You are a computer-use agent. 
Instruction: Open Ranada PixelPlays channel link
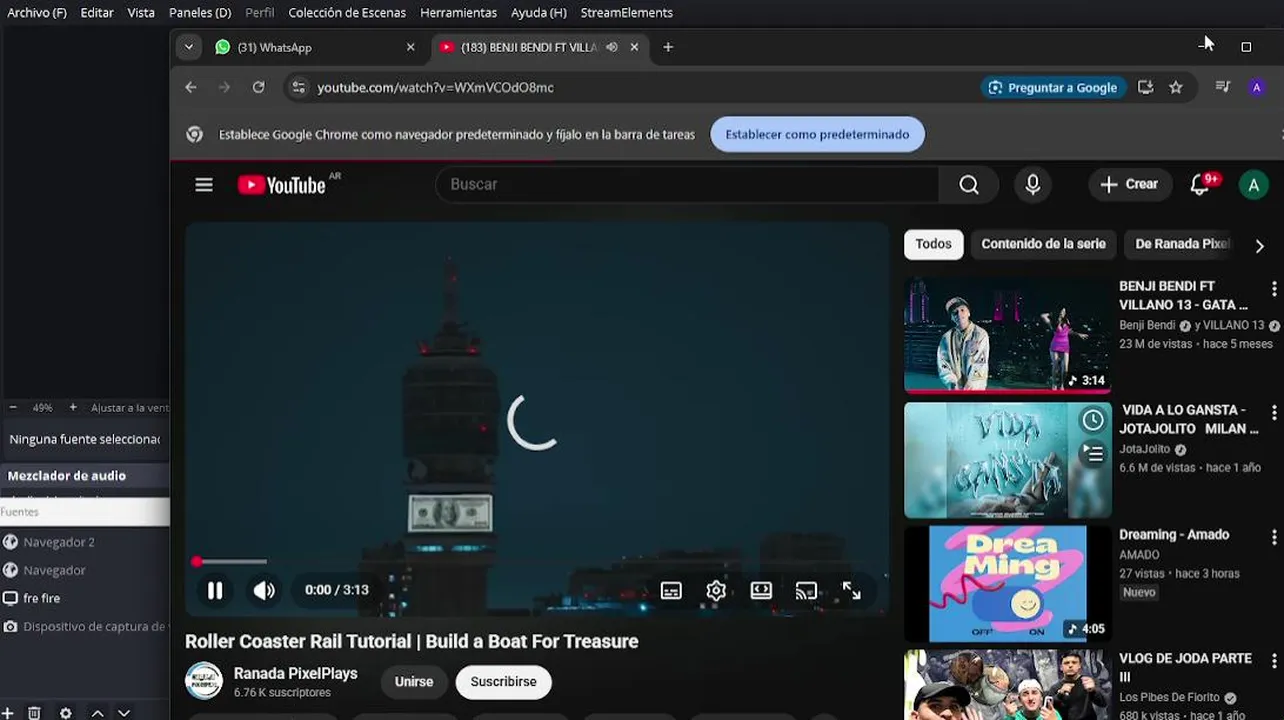(x=295, y=673)
